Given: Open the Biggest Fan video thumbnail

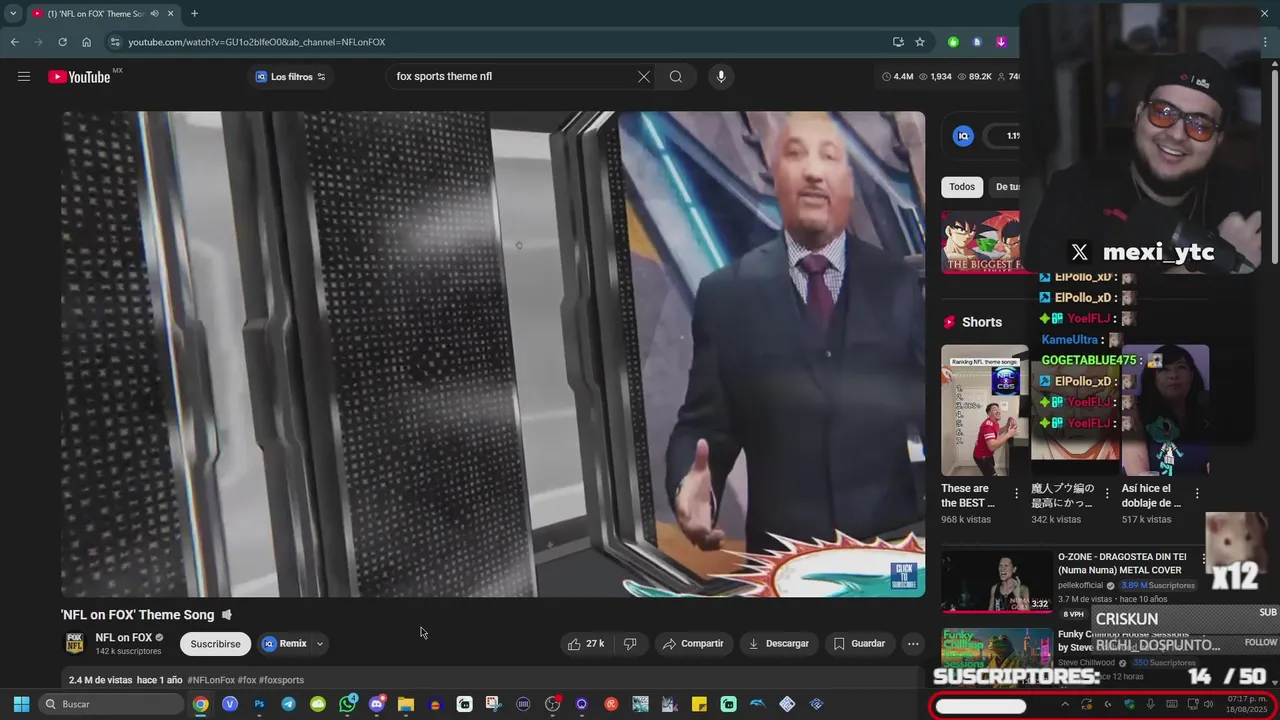Looking at the screenshot, I should (x=981, y=242).
